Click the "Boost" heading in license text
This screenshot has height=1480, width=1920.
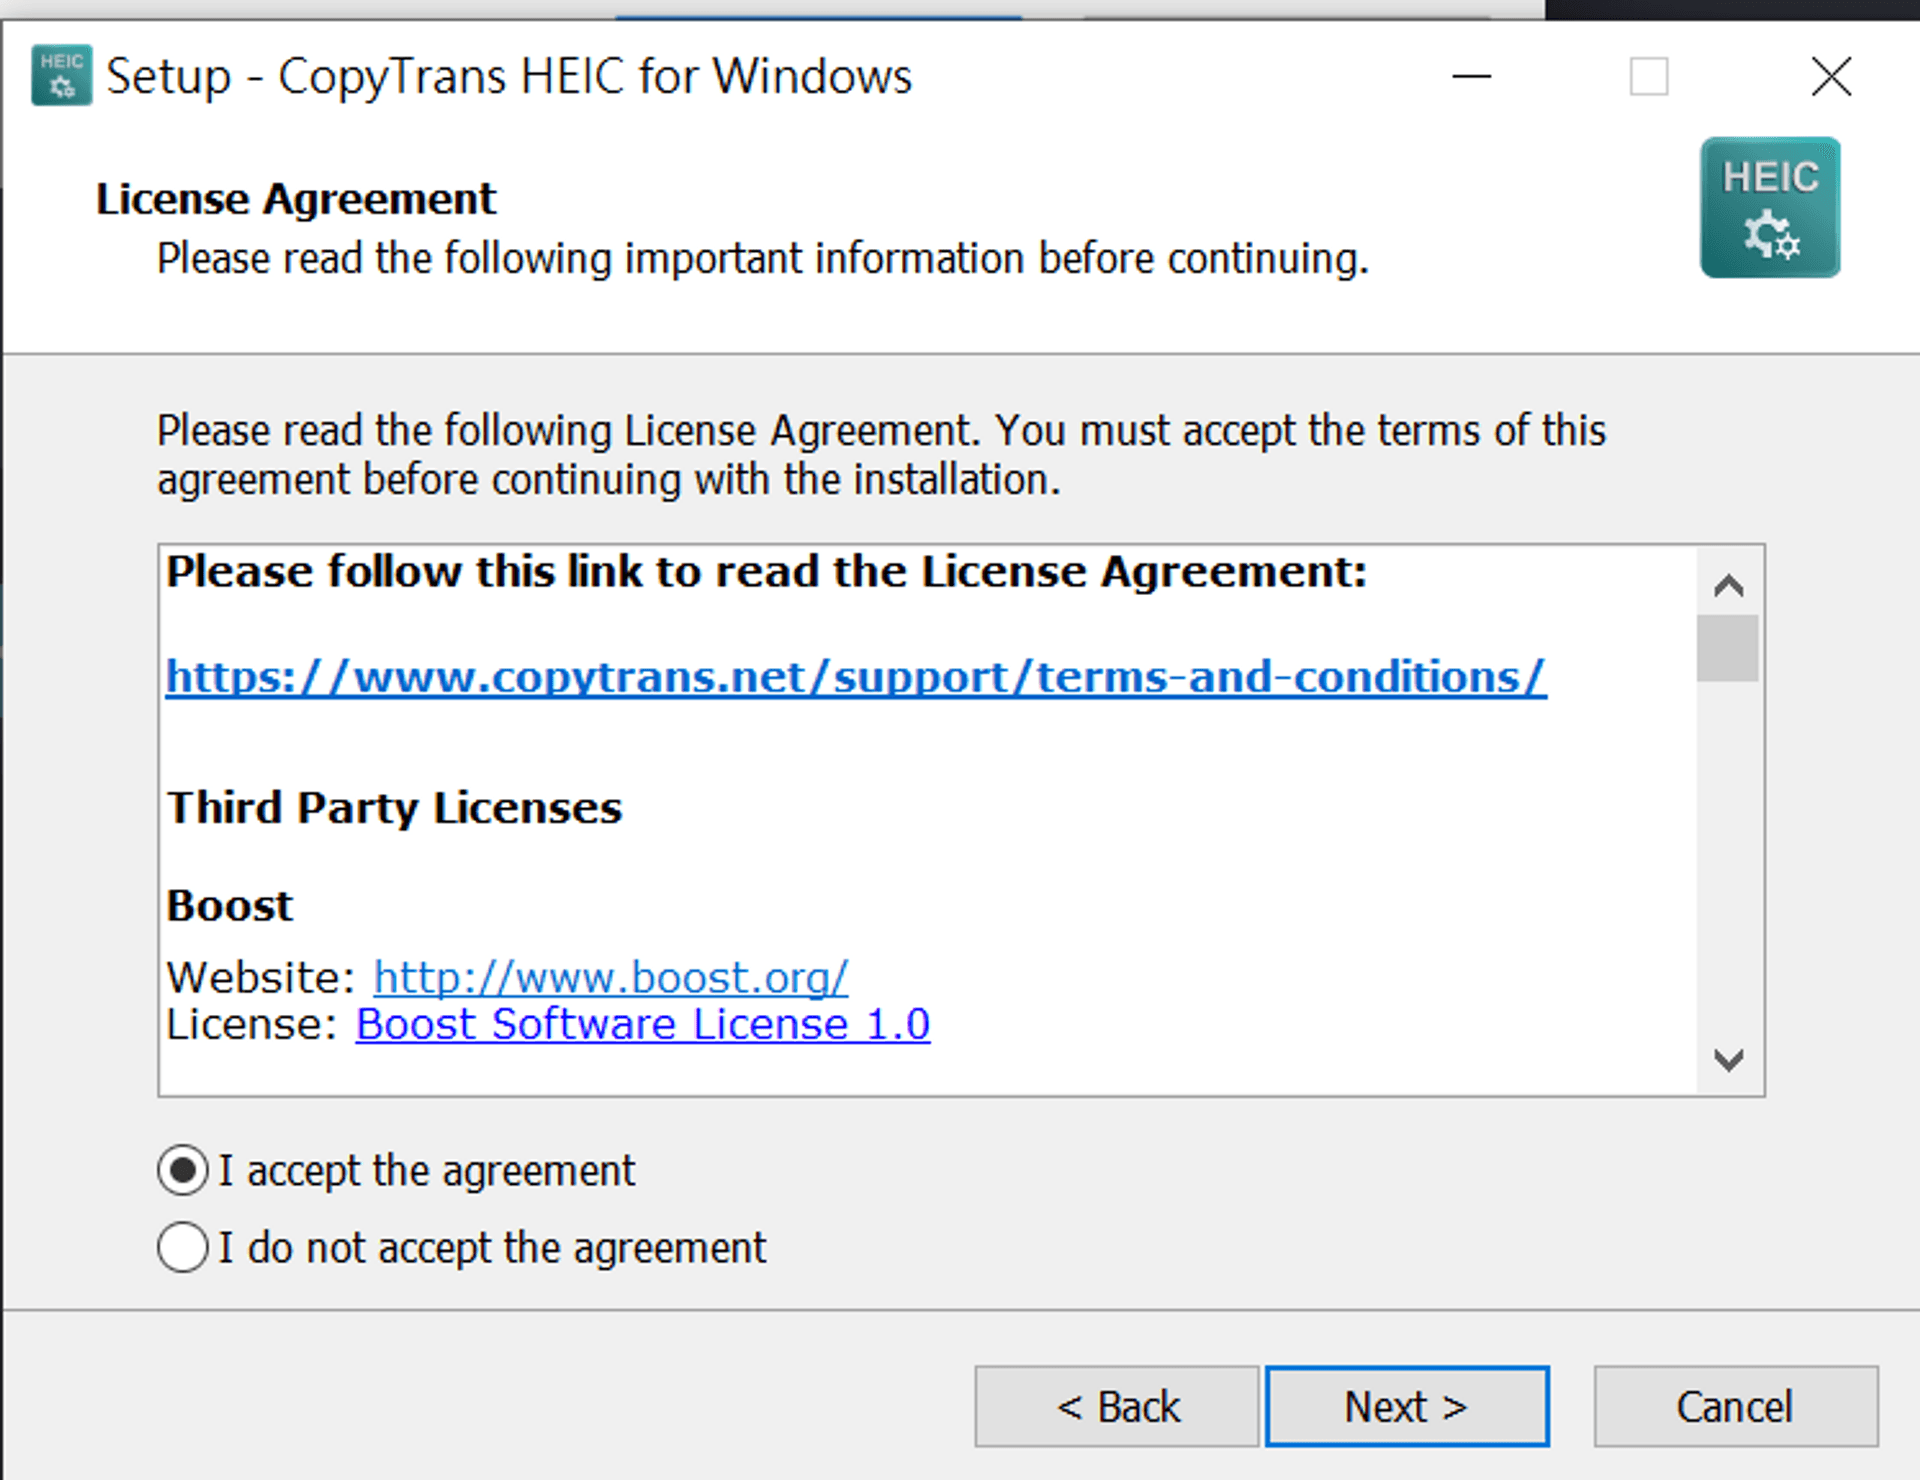point(229,906)
